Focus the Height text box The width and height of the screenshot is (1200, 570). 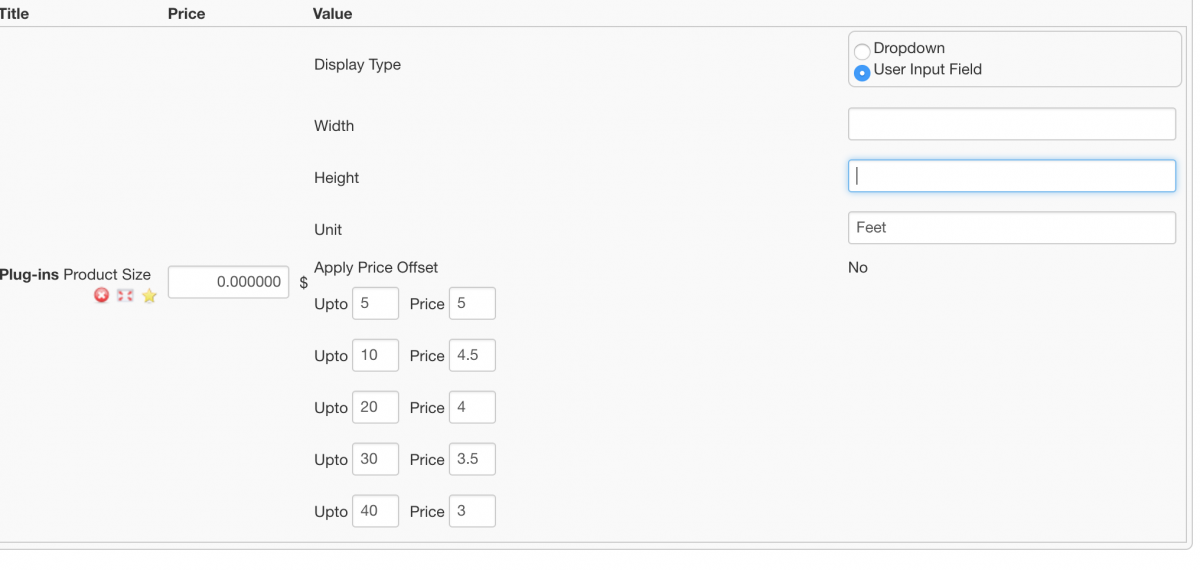(1011, 176)
